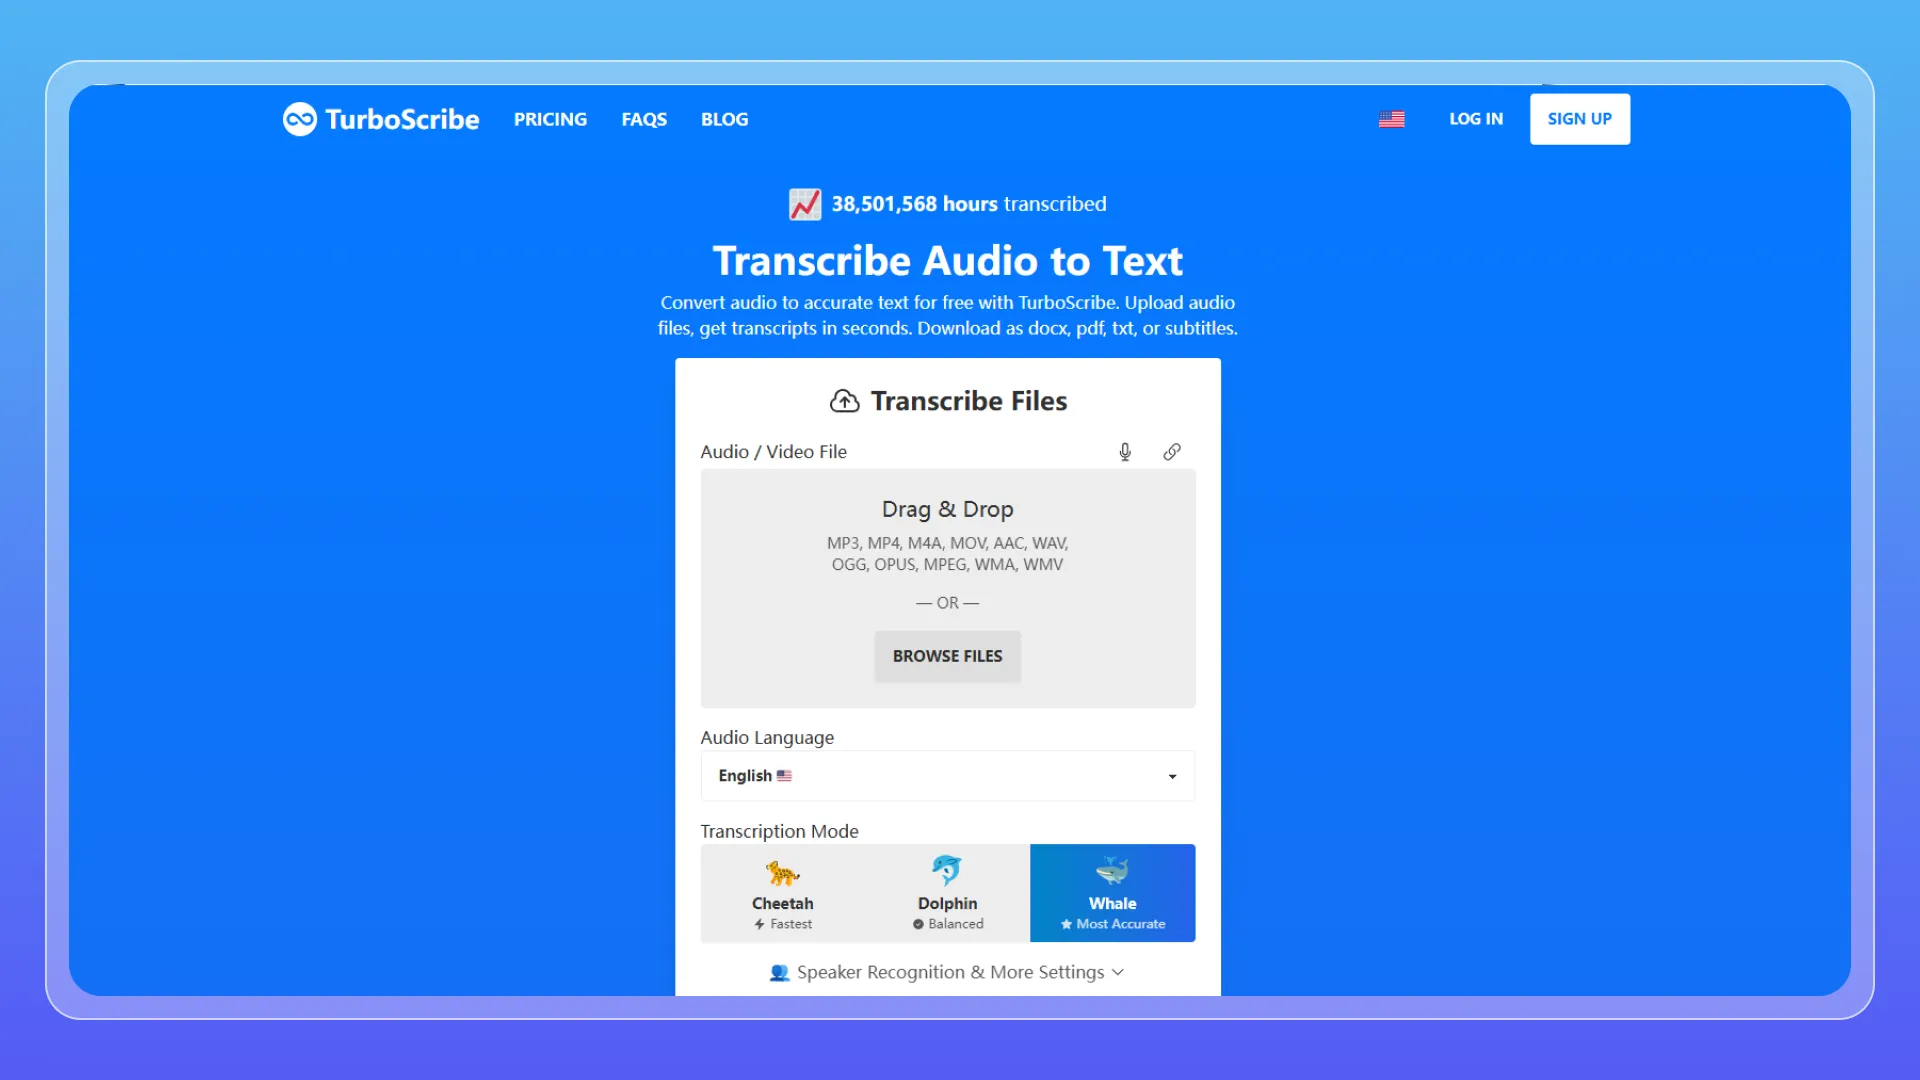Select Dolphin balanced transcription mode
This screenshot has width=1920, height=1080.
pyautogui.click(x=948, y=893)
